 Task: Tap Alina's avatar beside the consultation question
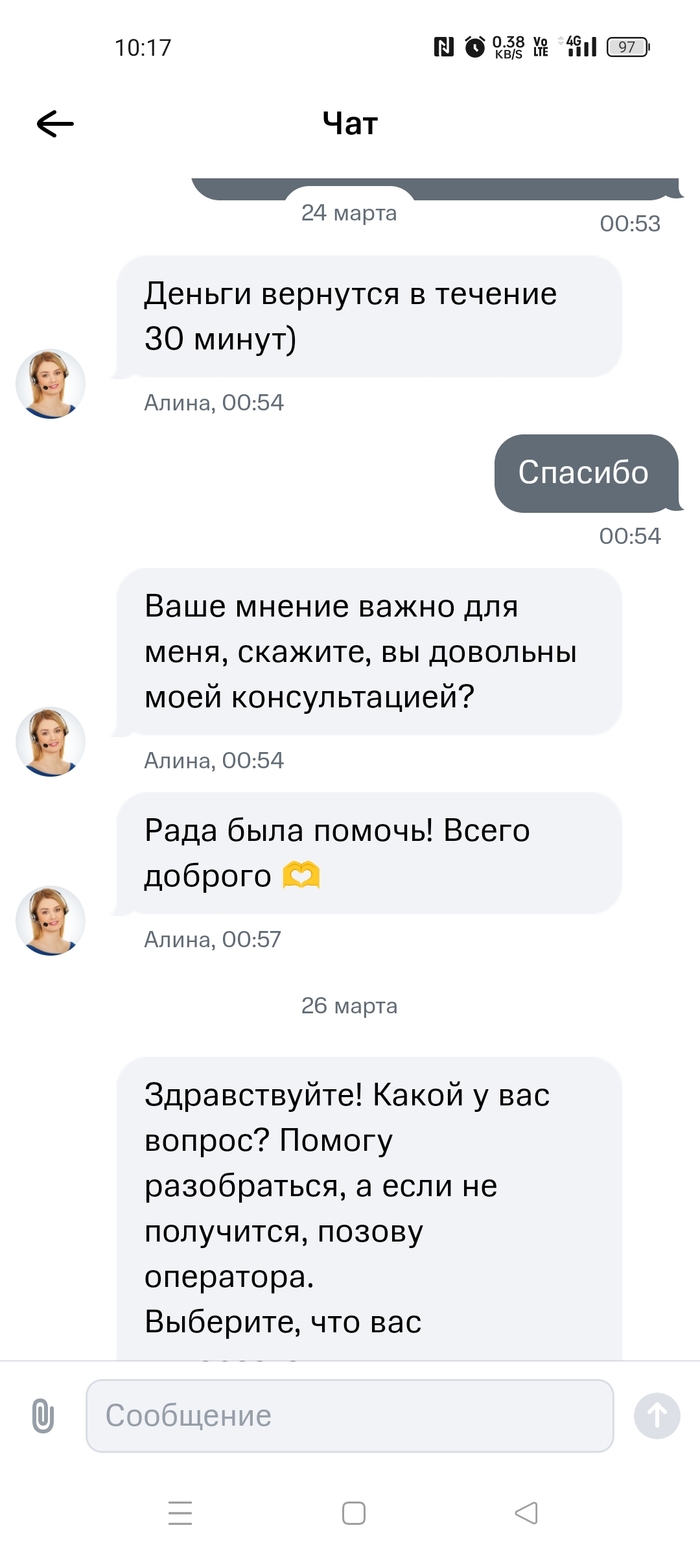click(50, 741)
